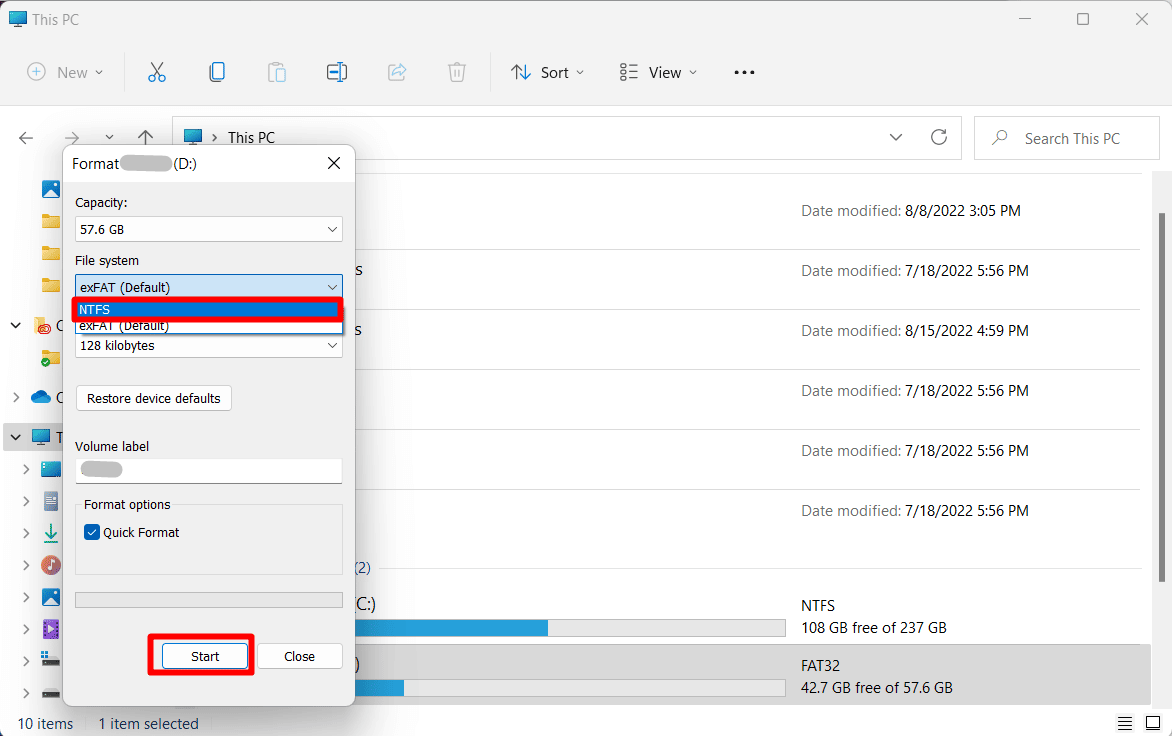Viewport: 1172px width, 736px height.
Task: Click the Volume label text field
Action: click(208, 470)
